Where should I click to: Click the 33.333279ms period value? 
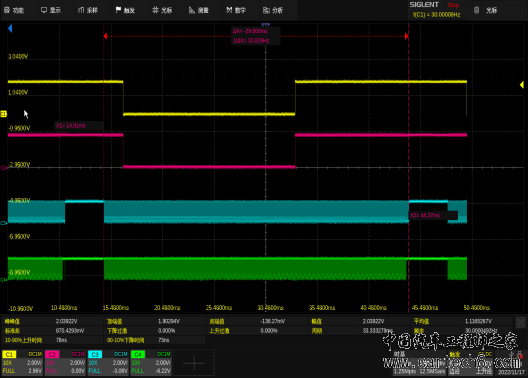378,330
